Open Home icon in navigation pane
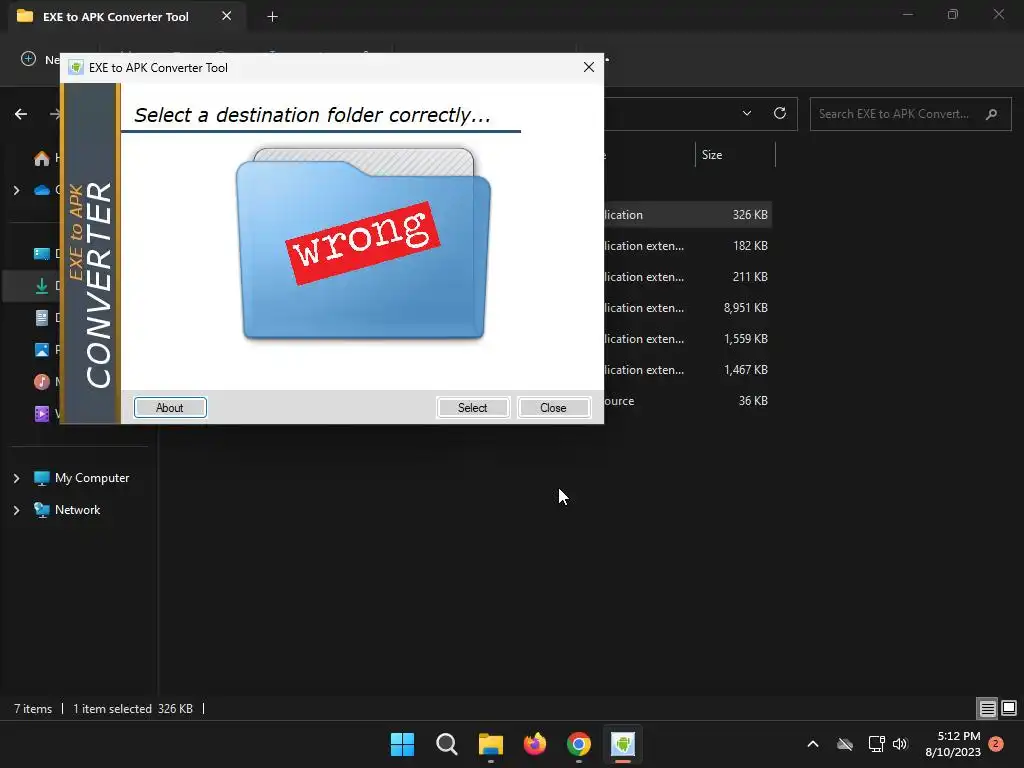The height and width of the screenshot is (768, 1024). (x=42, y=158)
